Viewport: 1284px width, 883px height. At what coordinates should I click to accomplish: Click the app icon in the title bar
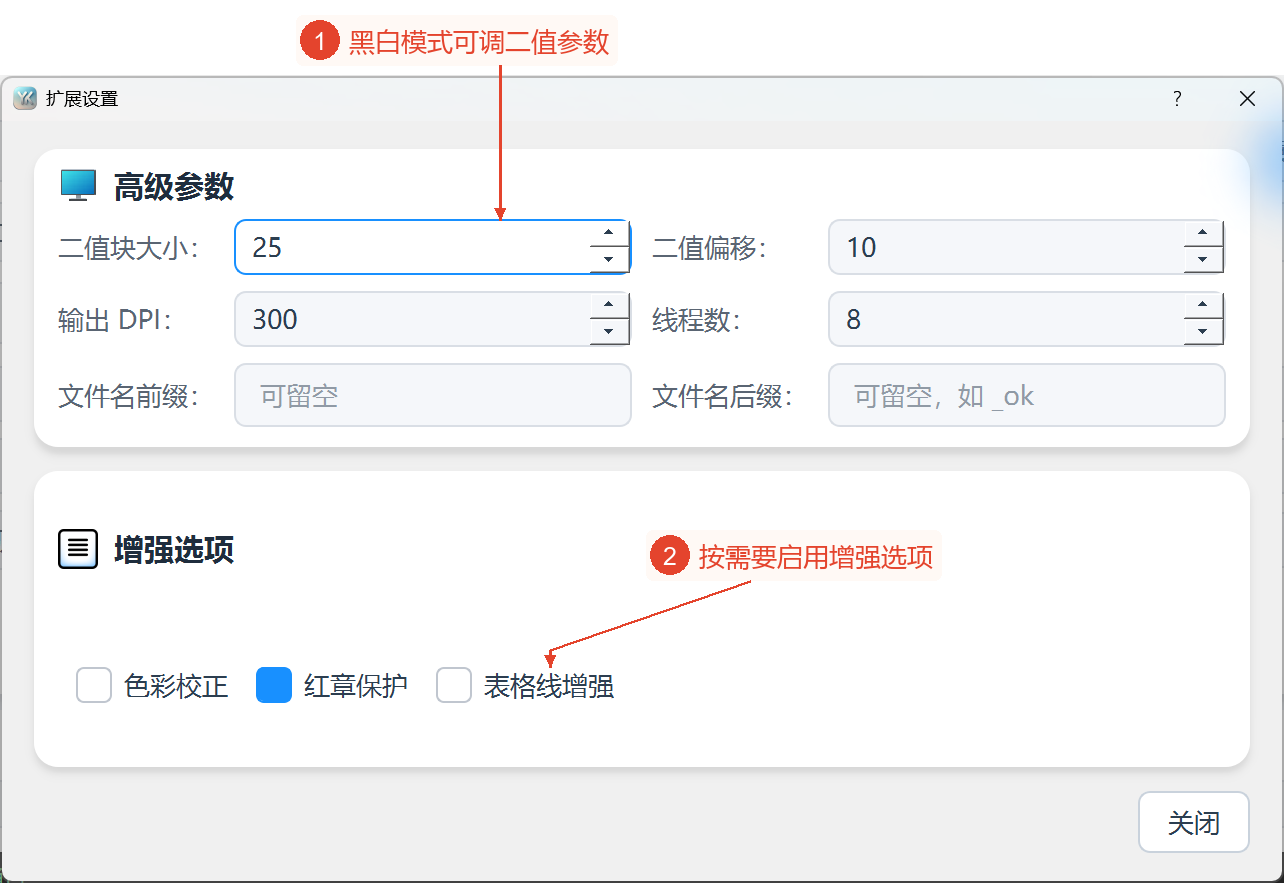(25, 98)
